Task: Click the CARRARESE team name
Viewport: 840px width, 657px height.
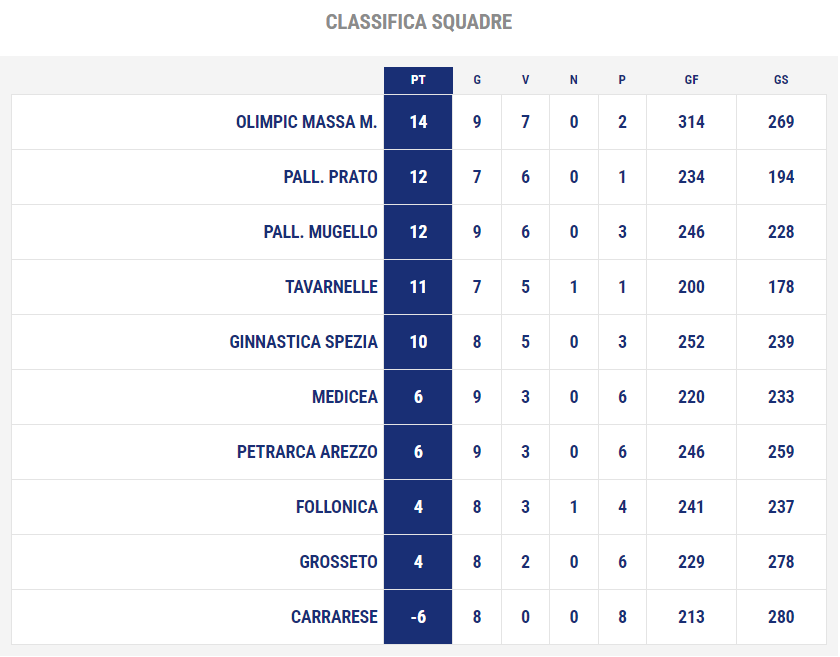Action: pyautogui.click(x=334, y=617)
